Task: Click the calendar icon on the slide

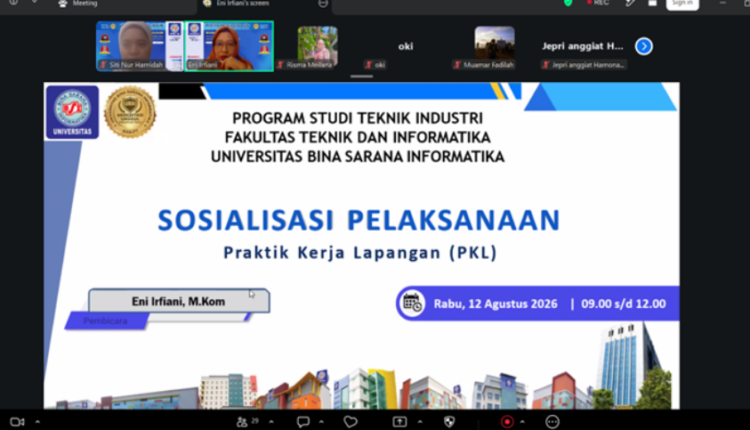Action: (x=412, y=303)
